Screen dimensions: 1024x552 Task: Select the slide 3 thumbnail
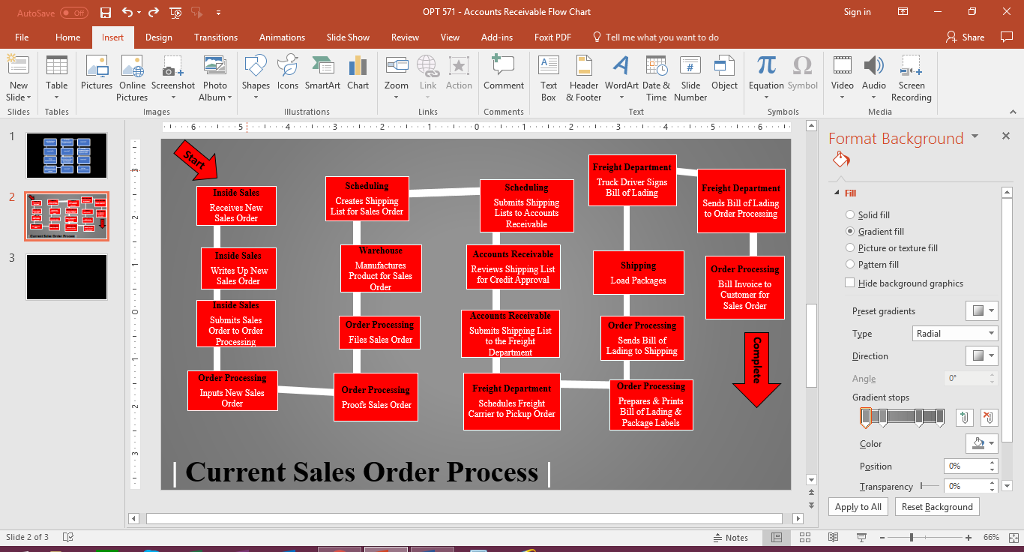66,277
